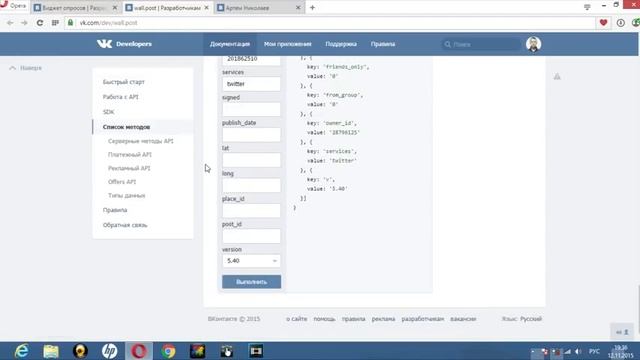640x360 pixels.
Task: Open SDK in the sidebar
Action: click(109, 112)
